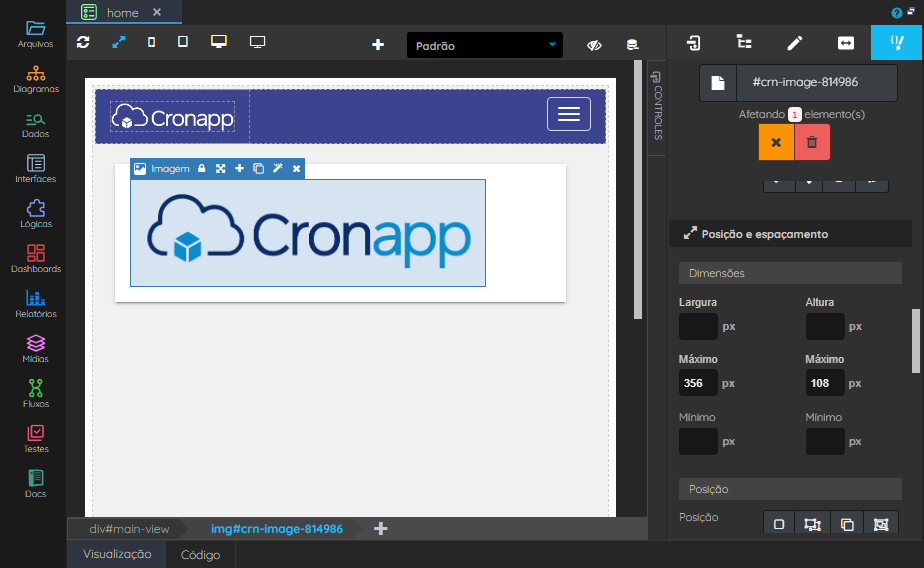Open the Testes sidebar section
The width and height of the screenshot is (924, 568).
[x=35, y=440]
